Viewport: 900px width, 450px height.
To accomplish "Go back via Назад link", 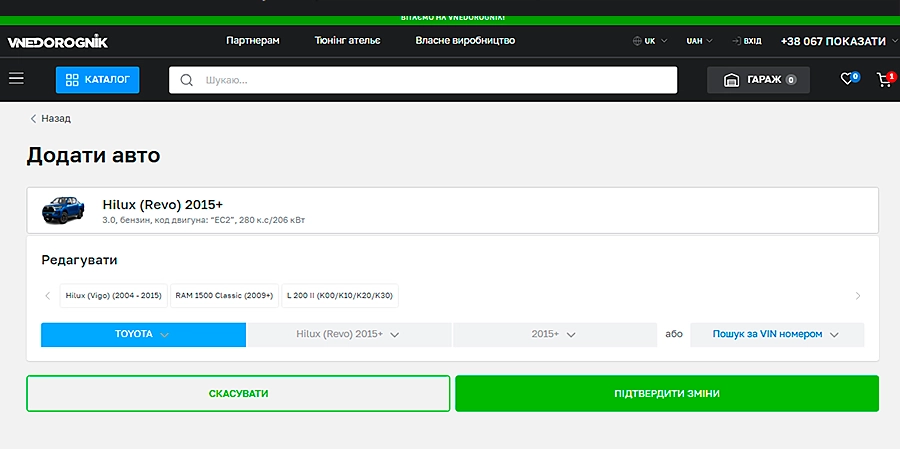I will 50,118.
